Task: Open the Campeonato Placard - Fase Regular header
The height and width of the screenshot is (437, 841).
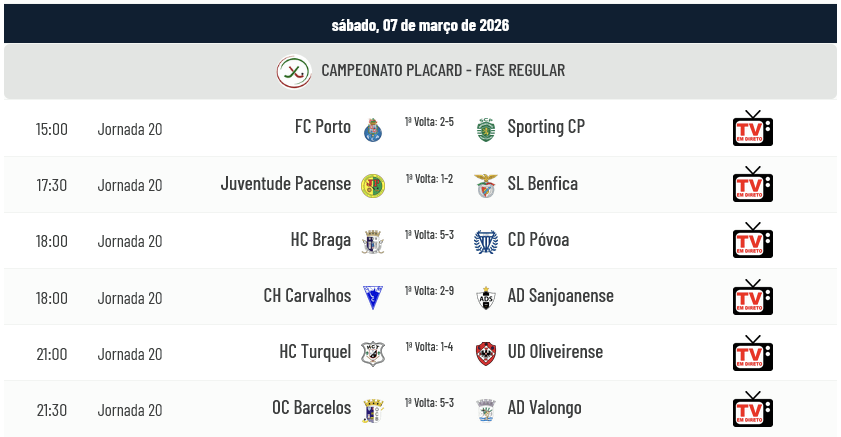Action: 443,71
